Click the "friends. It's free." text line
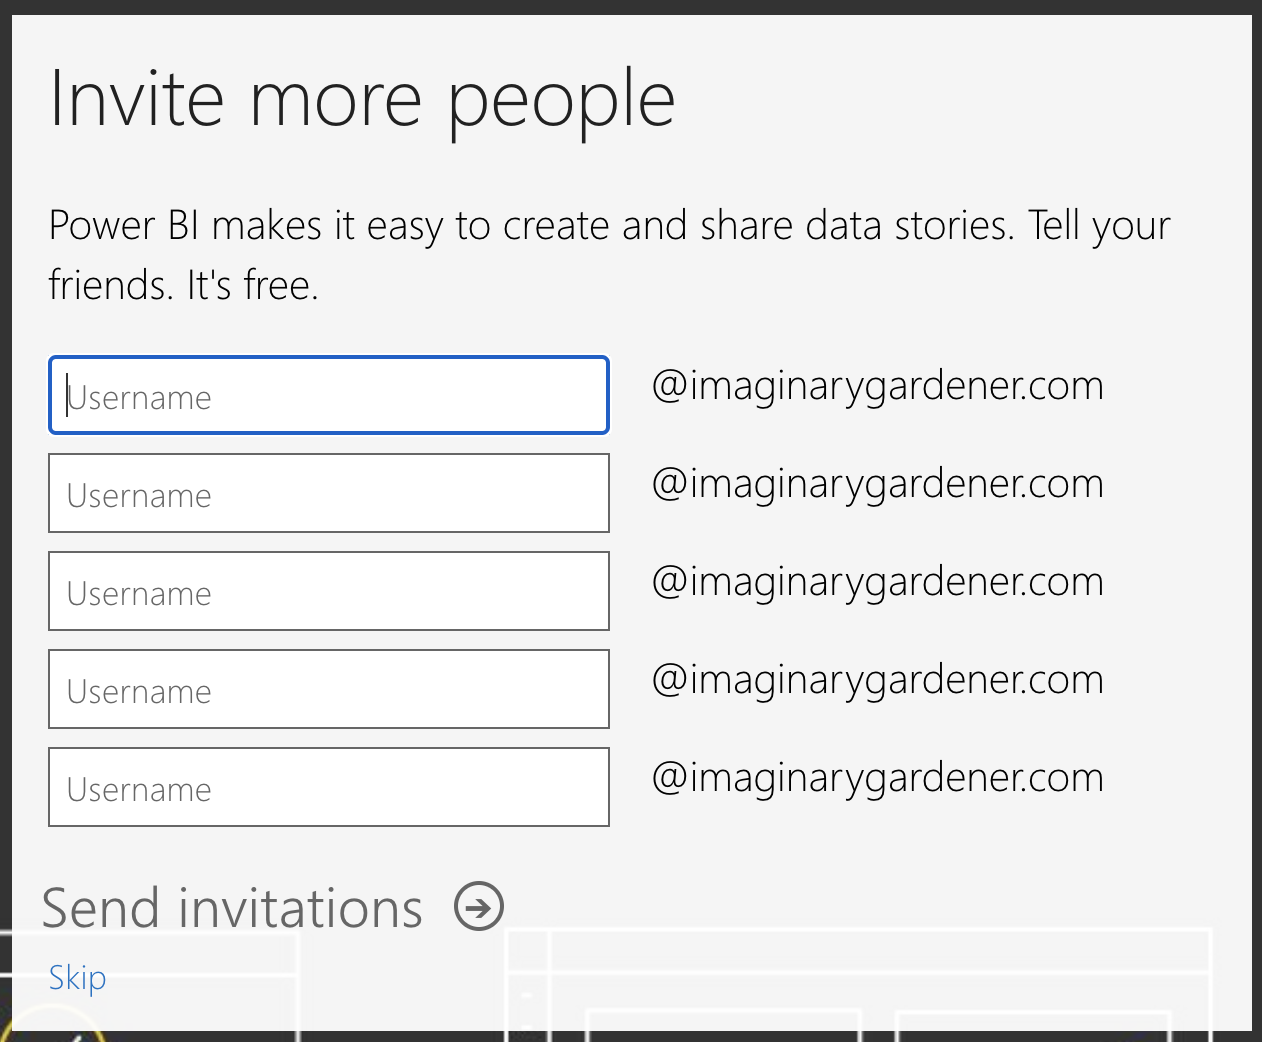 pyautogui.click(x=183, y=286)
